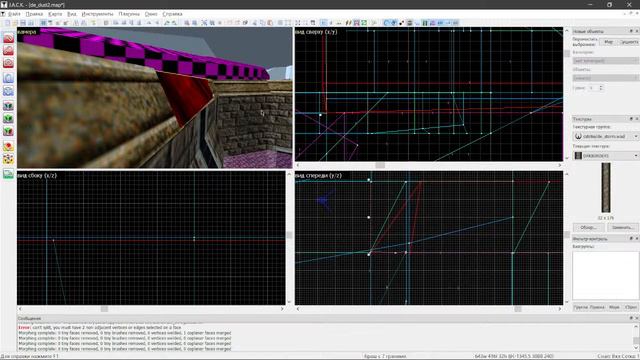This screenshot has width=640, height=360.
Task: Click the Save toolbar icon
Action: [23, 23]
